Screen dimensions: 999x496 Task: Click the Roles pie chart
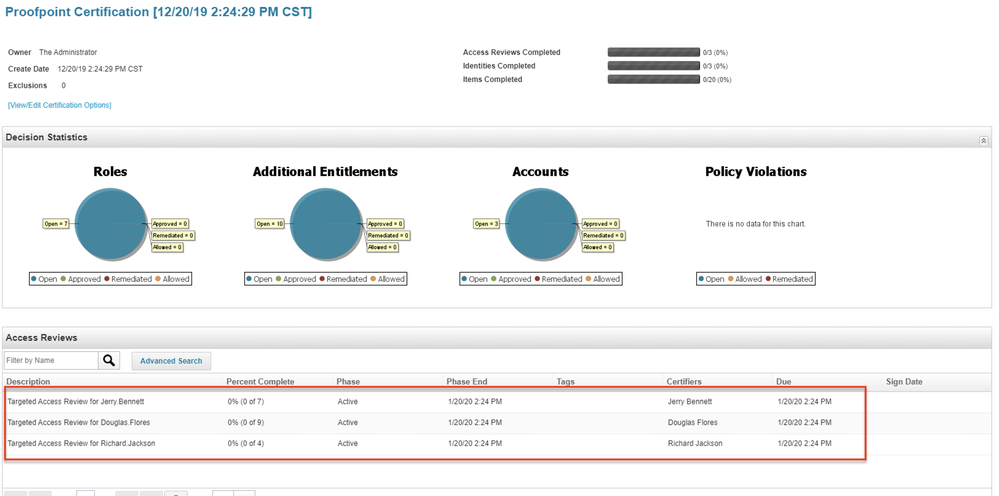[110, 223]
